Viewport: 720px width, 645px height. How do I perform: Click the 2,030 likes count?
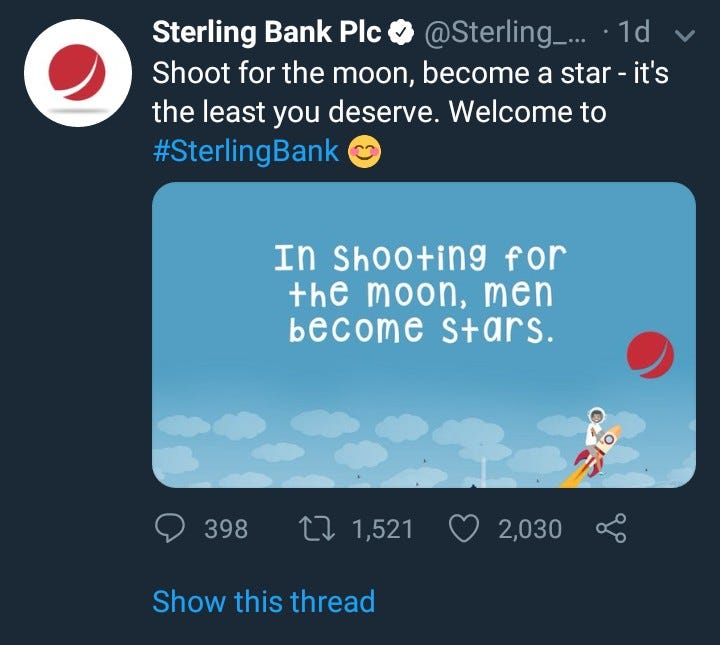[530, 528]
